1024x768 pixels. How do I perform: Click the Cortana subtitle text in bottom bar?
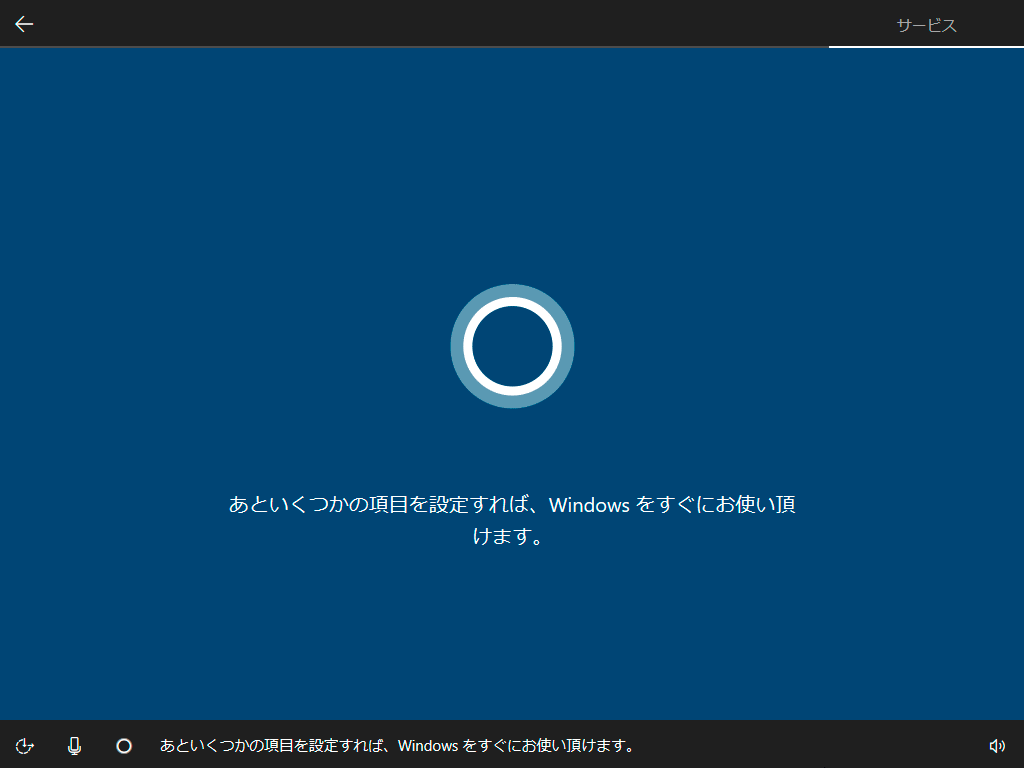pyautogui.click(x=397, y=746)
